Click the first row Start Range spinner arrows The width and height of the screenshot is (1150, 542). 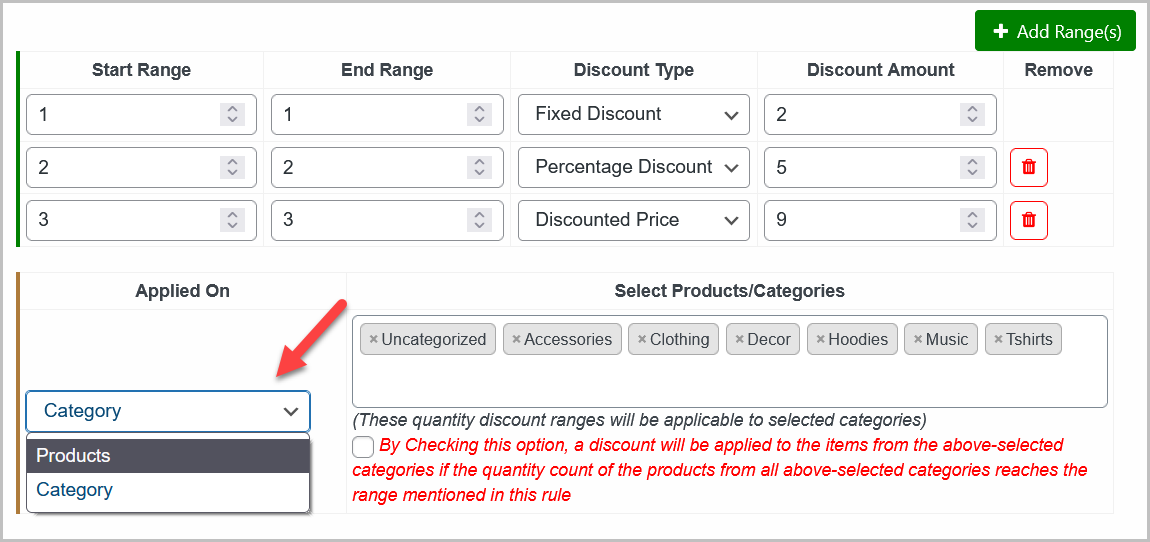232,114
